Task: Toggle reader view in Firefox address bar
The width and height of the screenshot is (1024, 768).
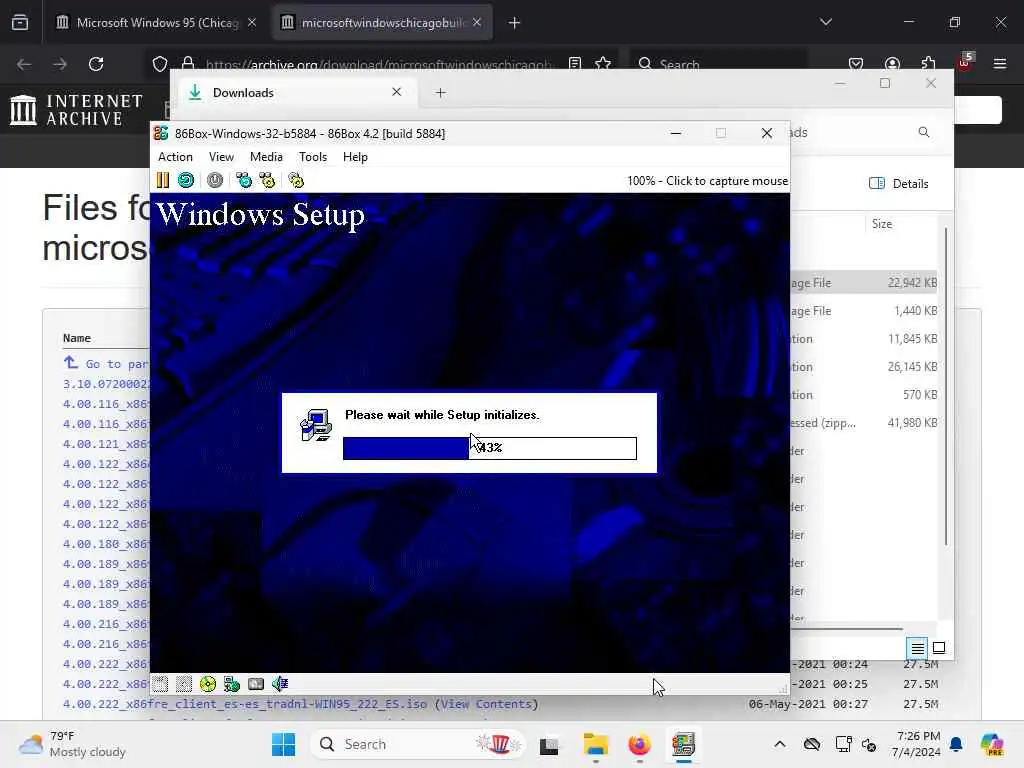Action: [x=575, y=64]
